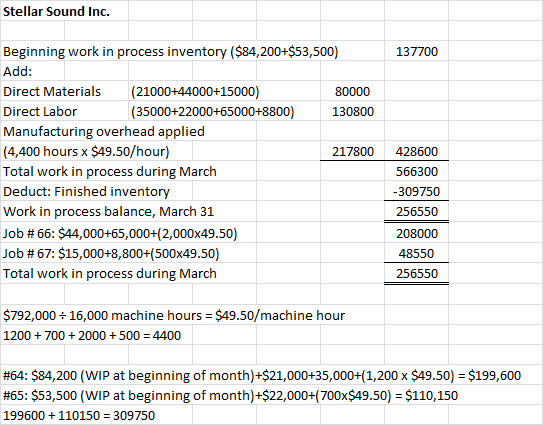Click the Job # 67 calculation row
This screenshot has width=543, height=425.
pos(111,254)
